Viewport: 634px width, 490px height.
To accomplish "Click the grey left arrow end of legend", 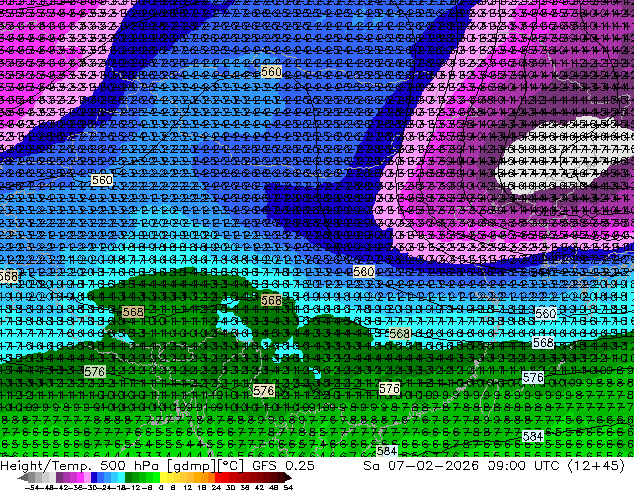I will 22,477.
